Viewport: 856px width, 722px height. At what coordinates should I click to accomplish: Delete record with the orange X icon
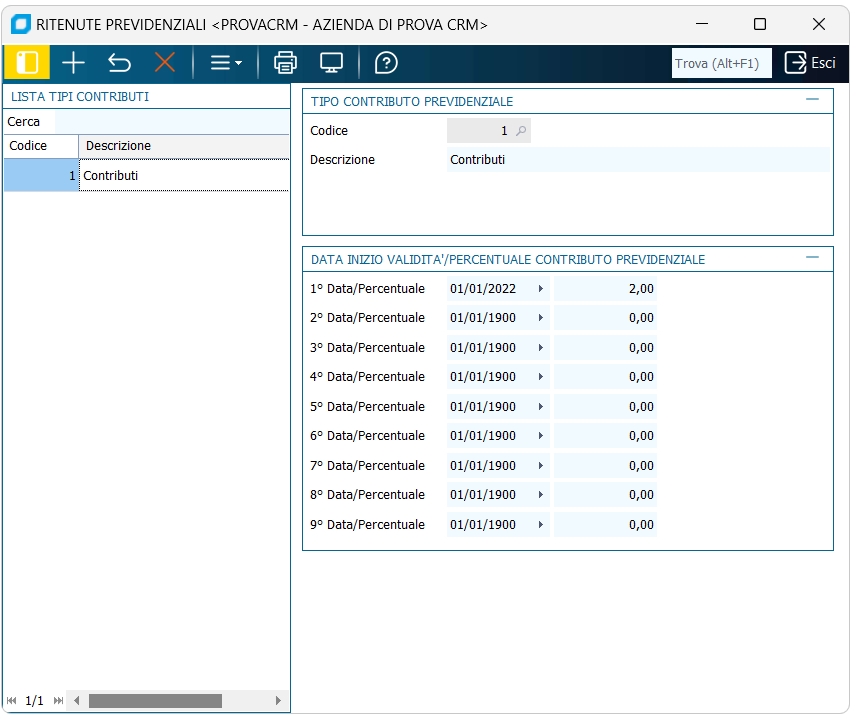click(165, 63)
